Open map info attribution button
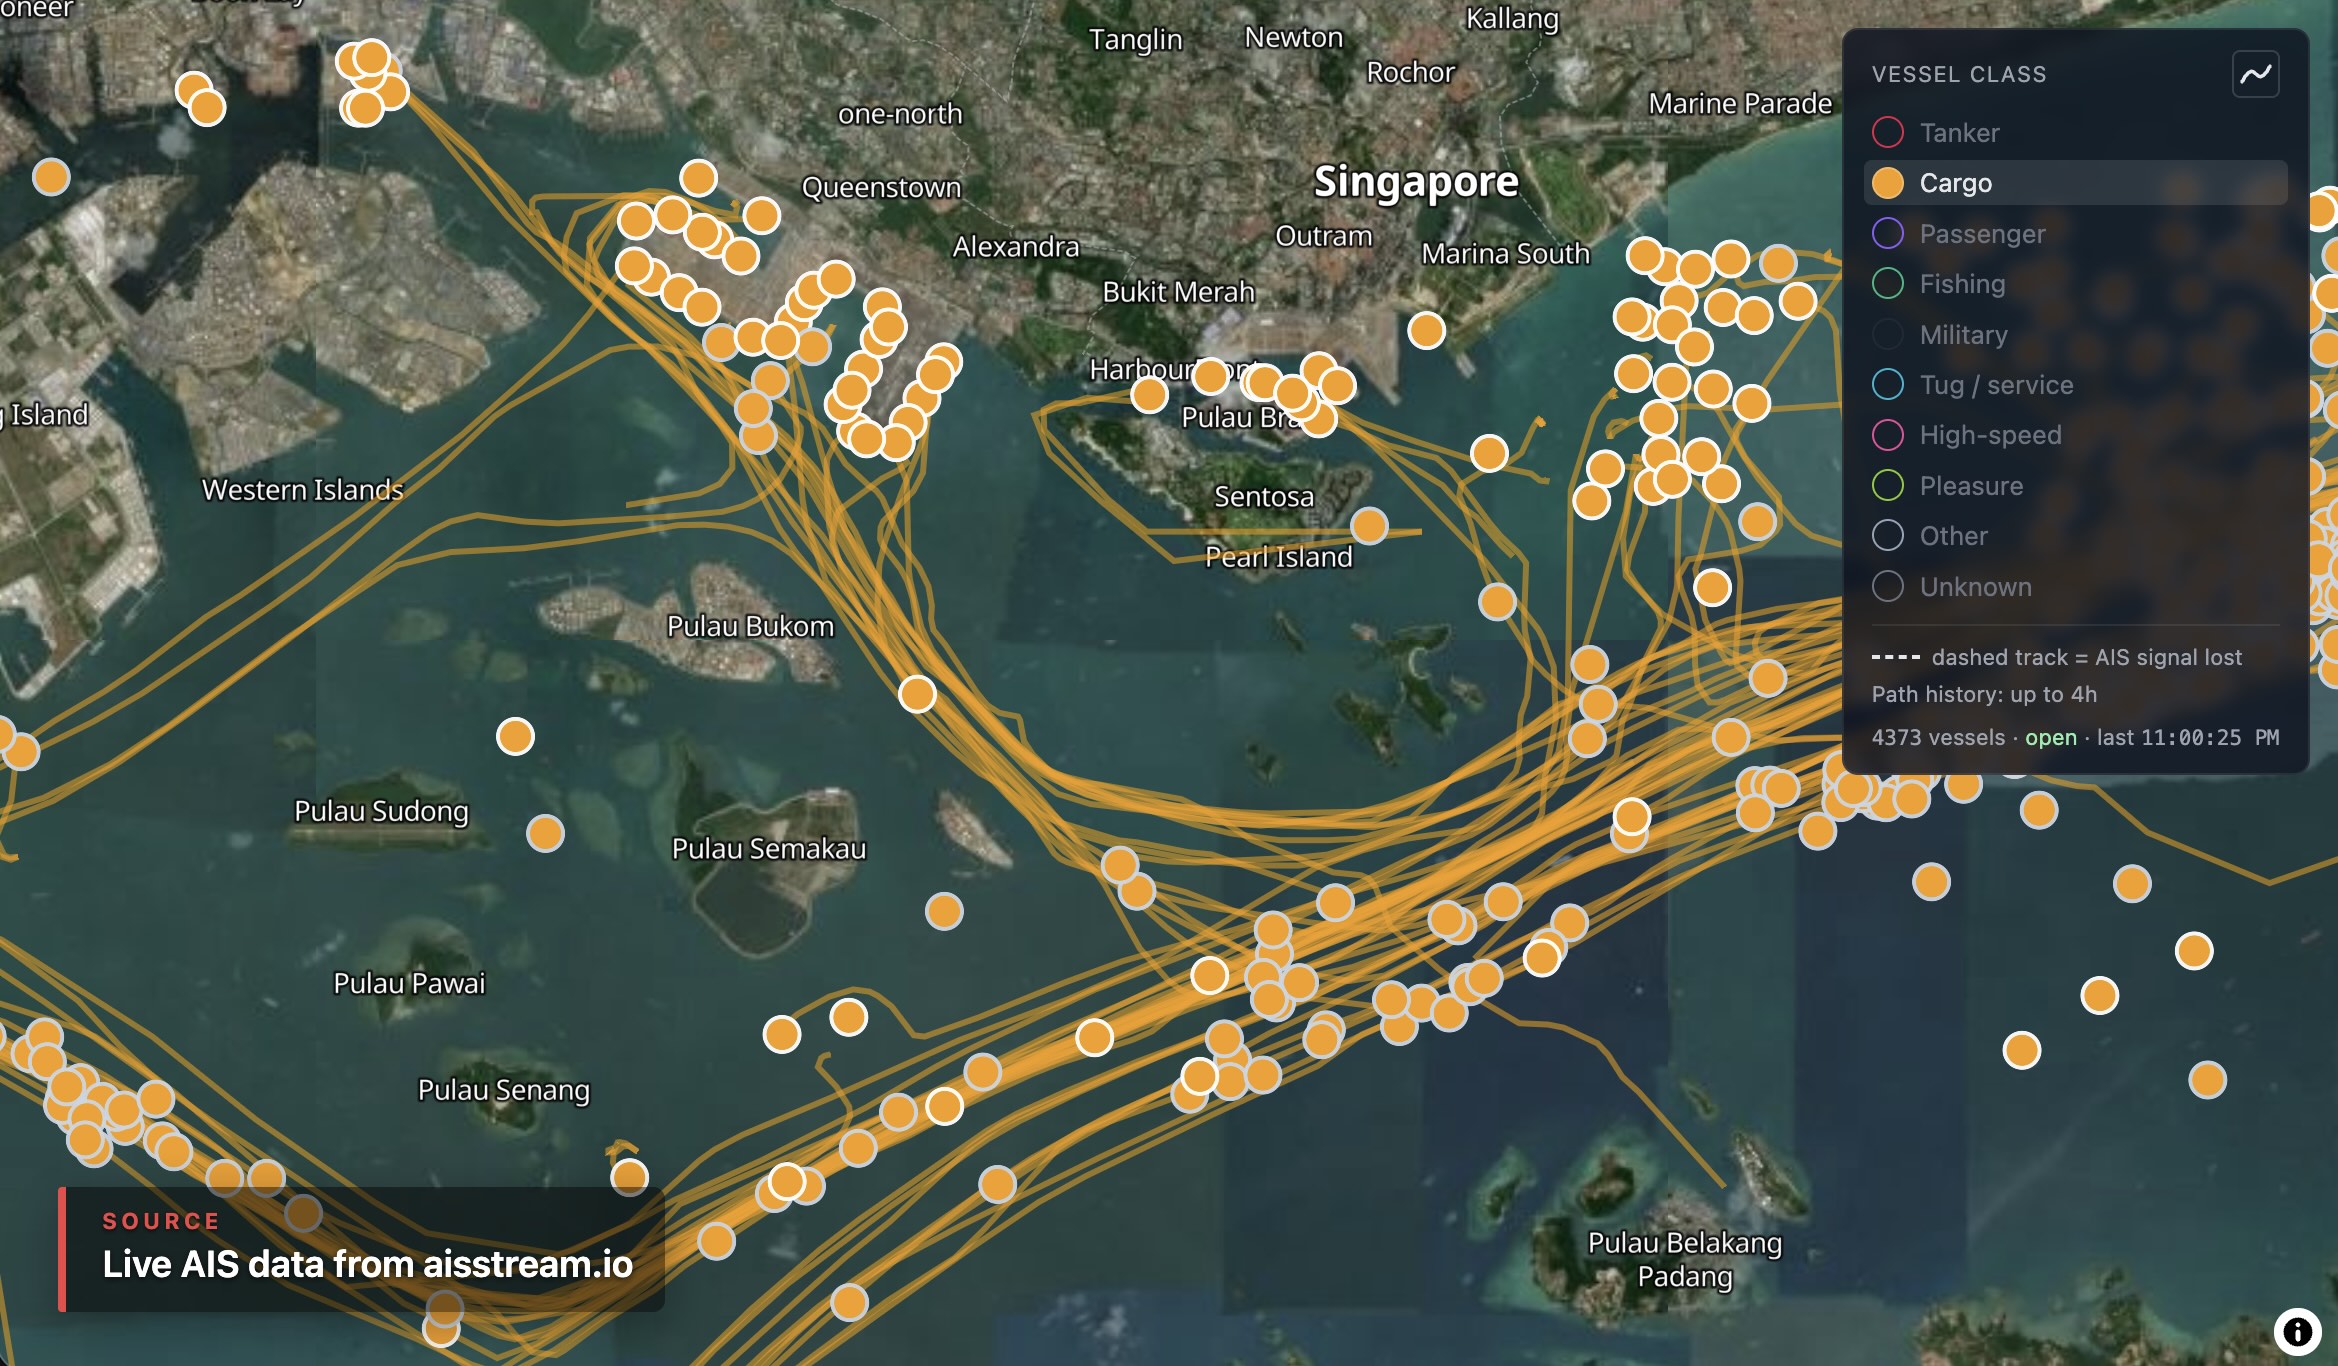This screenshot has height=1366, width=2338. (x=2297, y=1331)
